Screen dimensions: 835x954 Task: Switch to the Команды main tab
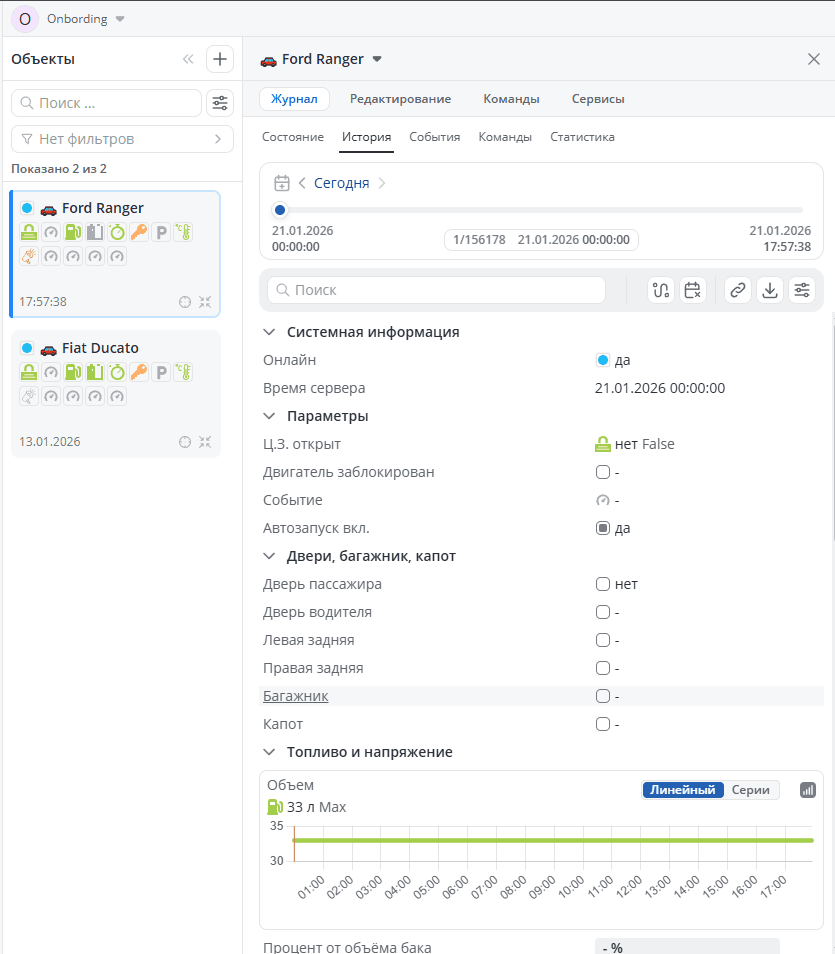(511, 99)
